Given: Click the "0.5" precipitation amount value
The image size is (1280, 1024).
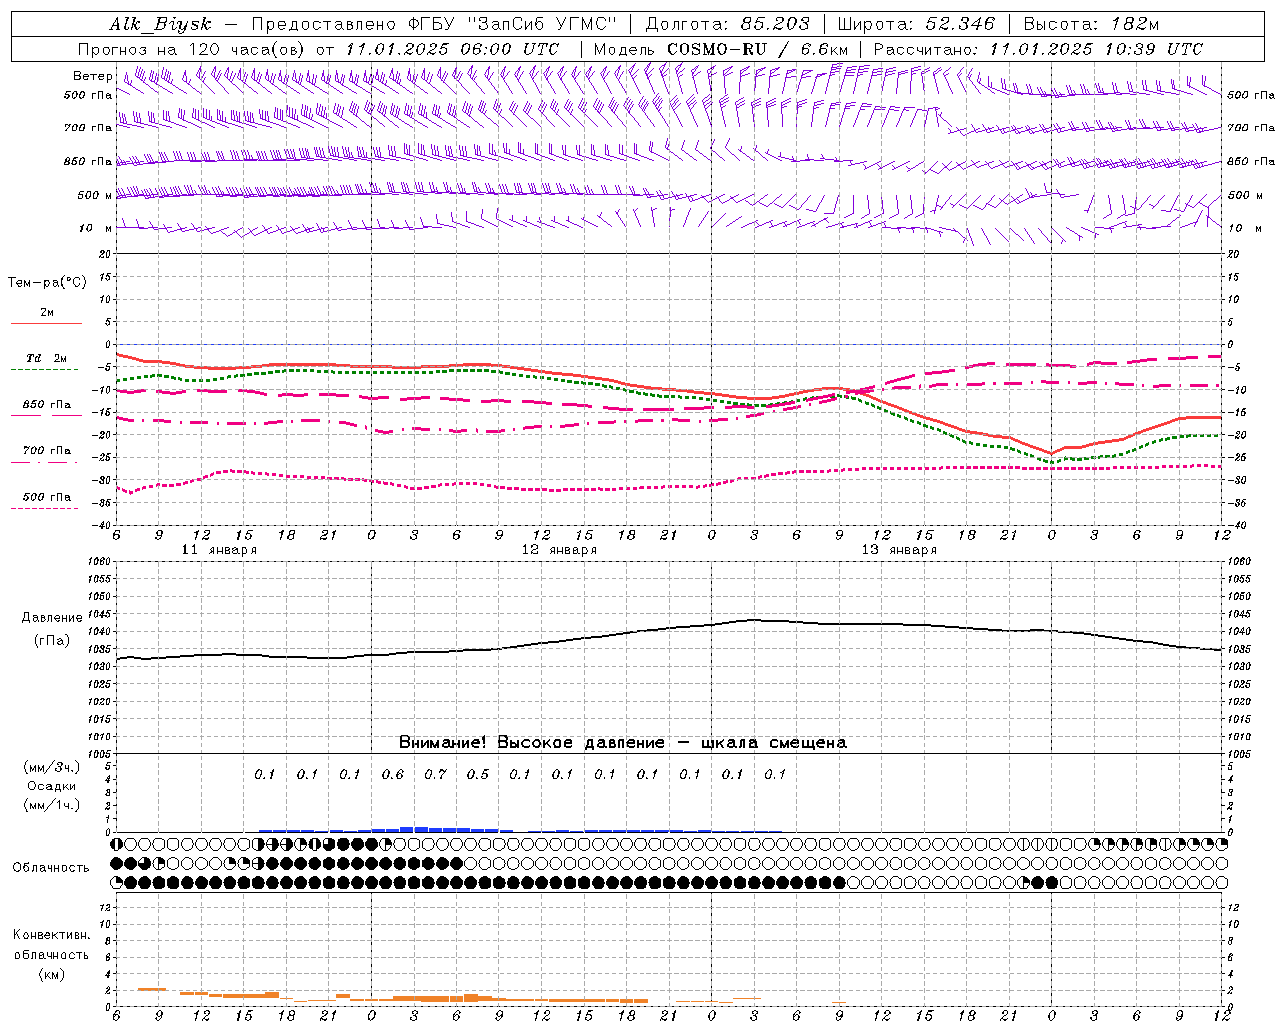Looking at the screenshot, I should tap(478, 774).
